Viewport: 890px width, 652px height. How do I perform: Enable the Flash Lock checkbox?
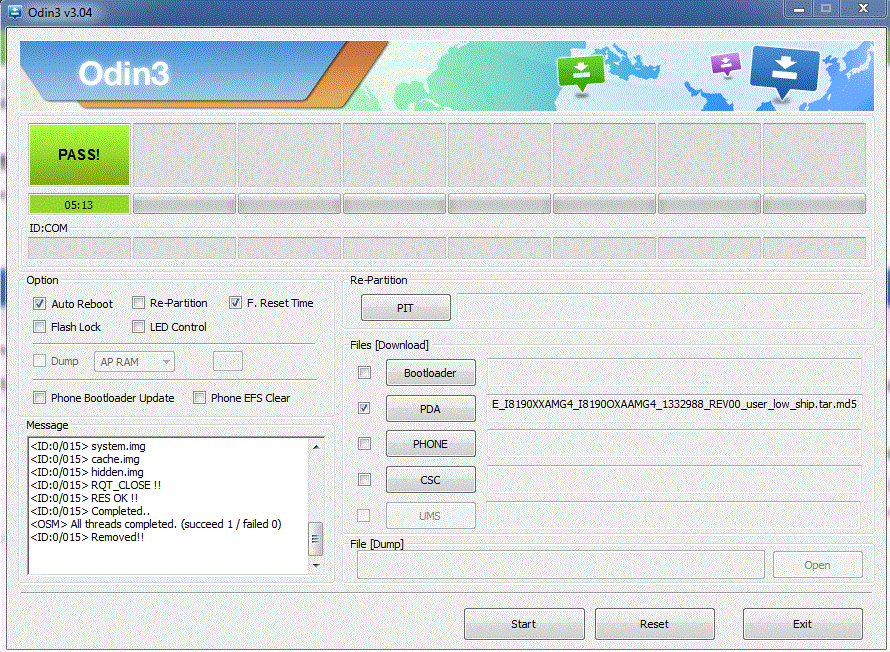coord(39,327)
